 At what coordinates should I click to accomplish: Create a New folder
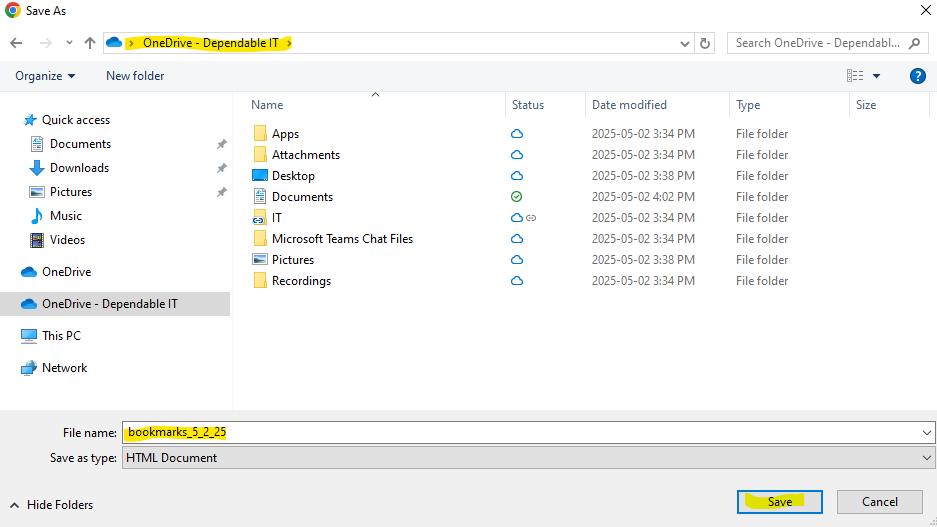135,76
